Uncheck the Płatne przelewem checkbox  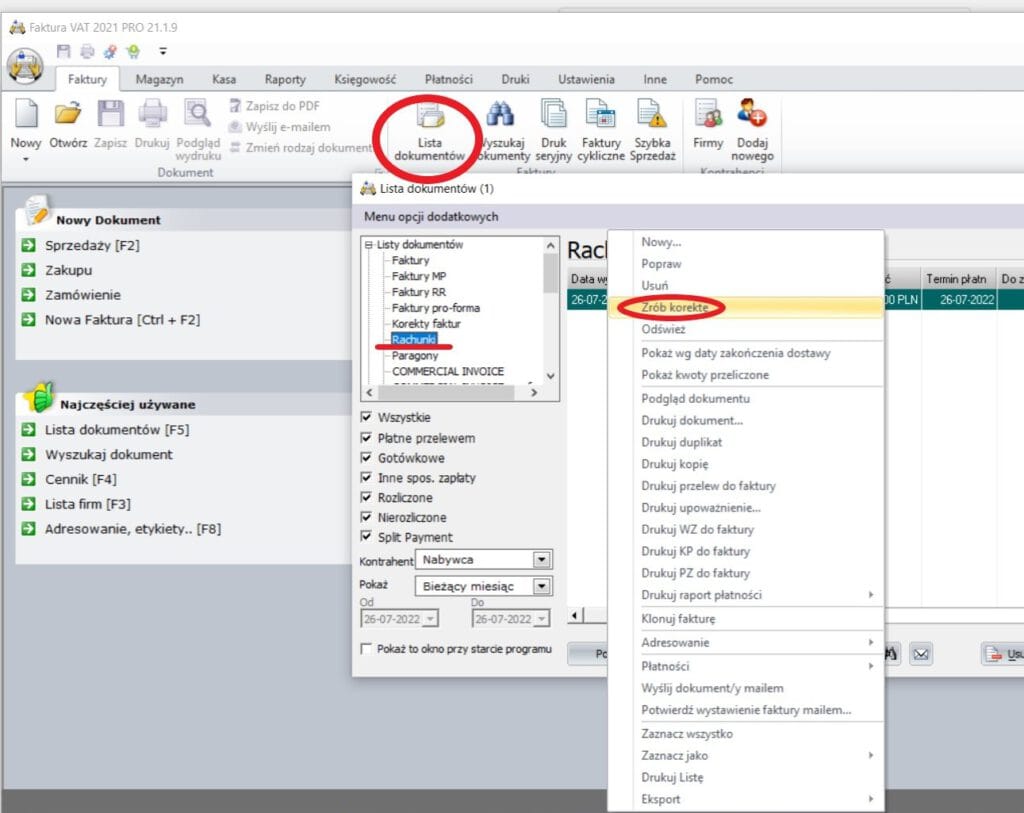(366, 438)
